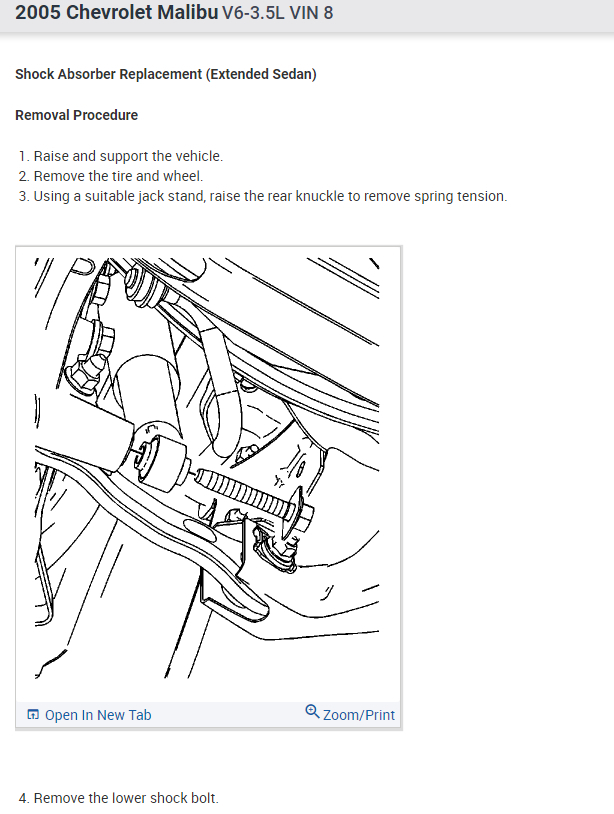The height and width of the screenshot is (814, 614).
Task: Click the 2005 Chevrolet Malibu title
Action: click(117, 12)
